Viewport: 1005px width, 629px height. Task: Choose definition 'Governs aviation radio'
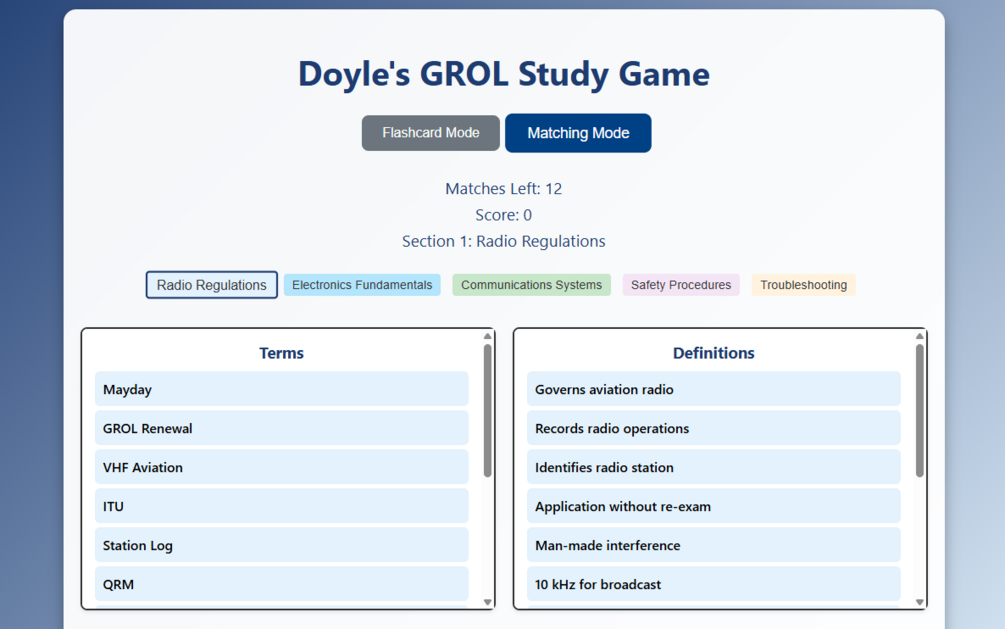click(x=713, y=389)
